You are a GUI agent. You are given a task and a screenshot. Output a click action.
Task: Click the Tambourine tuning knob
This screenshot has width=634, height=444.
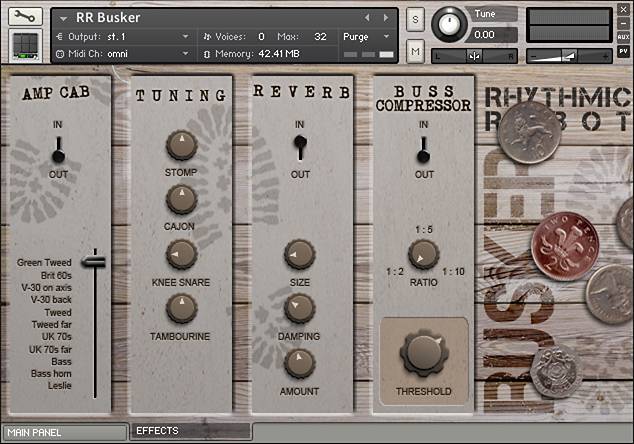point(182,308)
